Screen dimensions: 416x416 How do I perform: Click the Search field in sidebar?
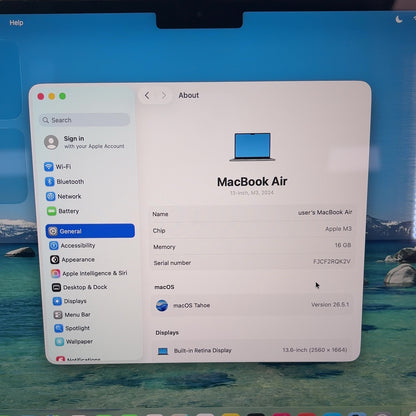coord(85,120)
